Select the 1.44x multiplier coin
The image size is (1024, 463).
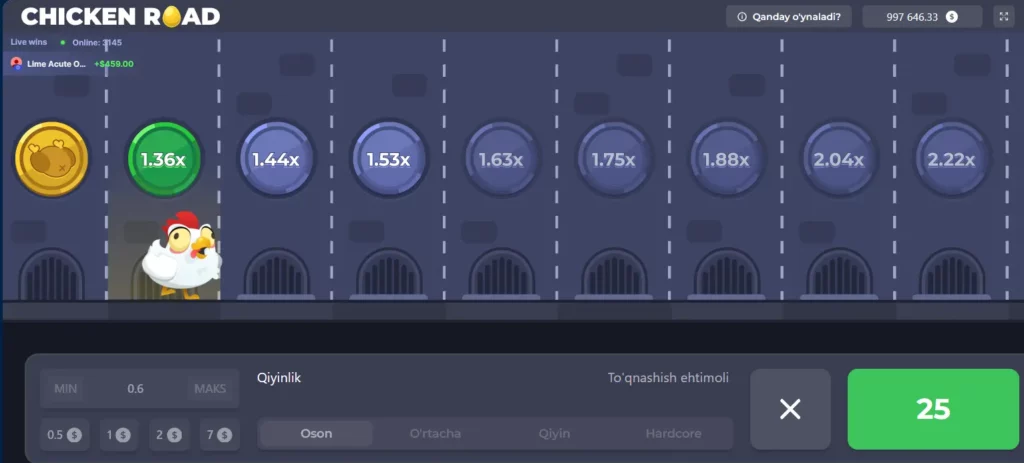276,159
